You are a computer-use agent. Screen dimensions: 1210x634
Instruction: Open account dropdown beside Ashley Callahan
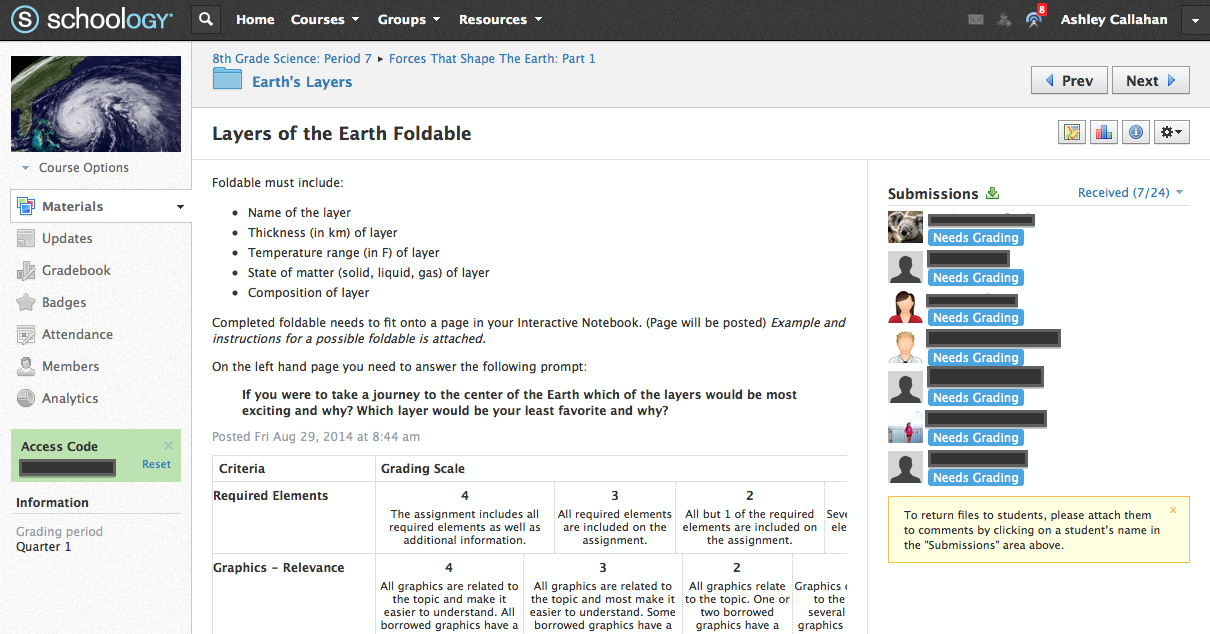pyautogui.click(x=1195, y=20)
